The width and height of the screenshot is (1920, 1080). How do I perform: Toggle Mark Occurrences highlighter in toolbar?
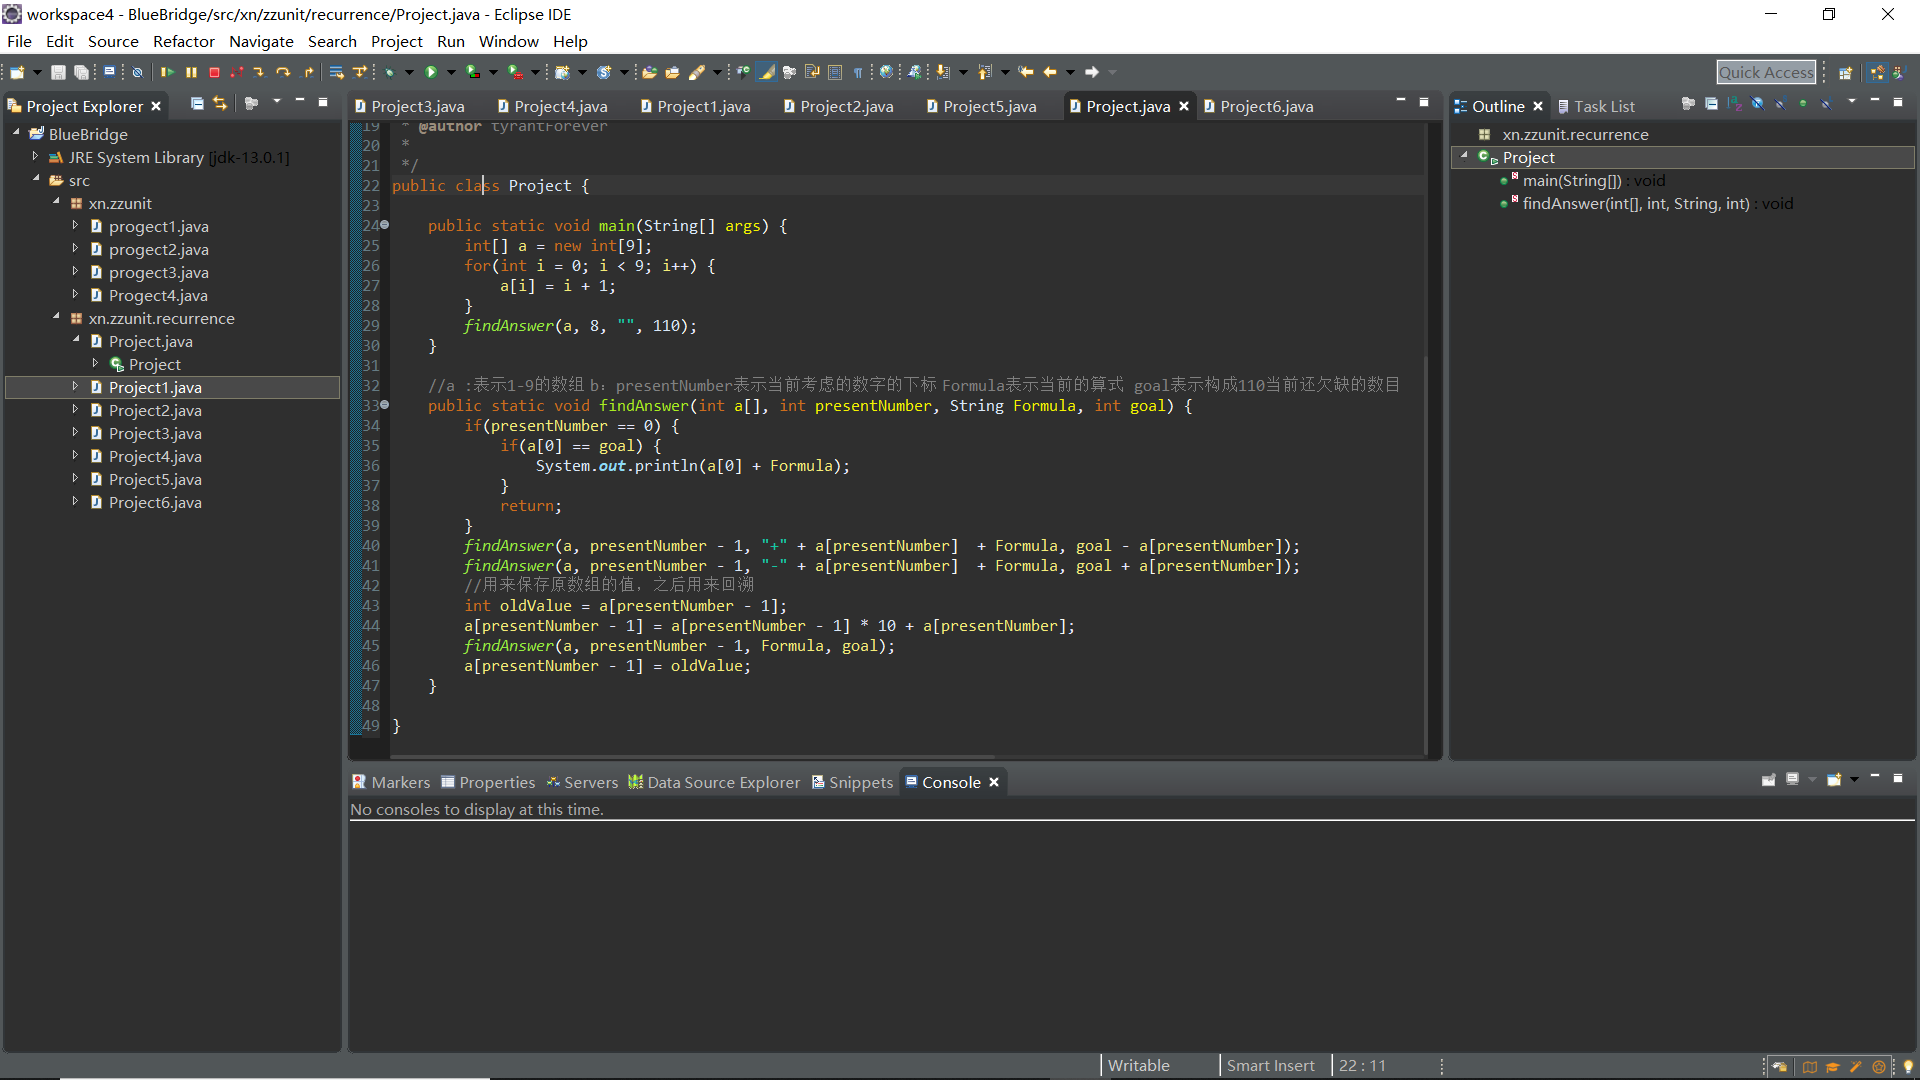tap(767, 72)
